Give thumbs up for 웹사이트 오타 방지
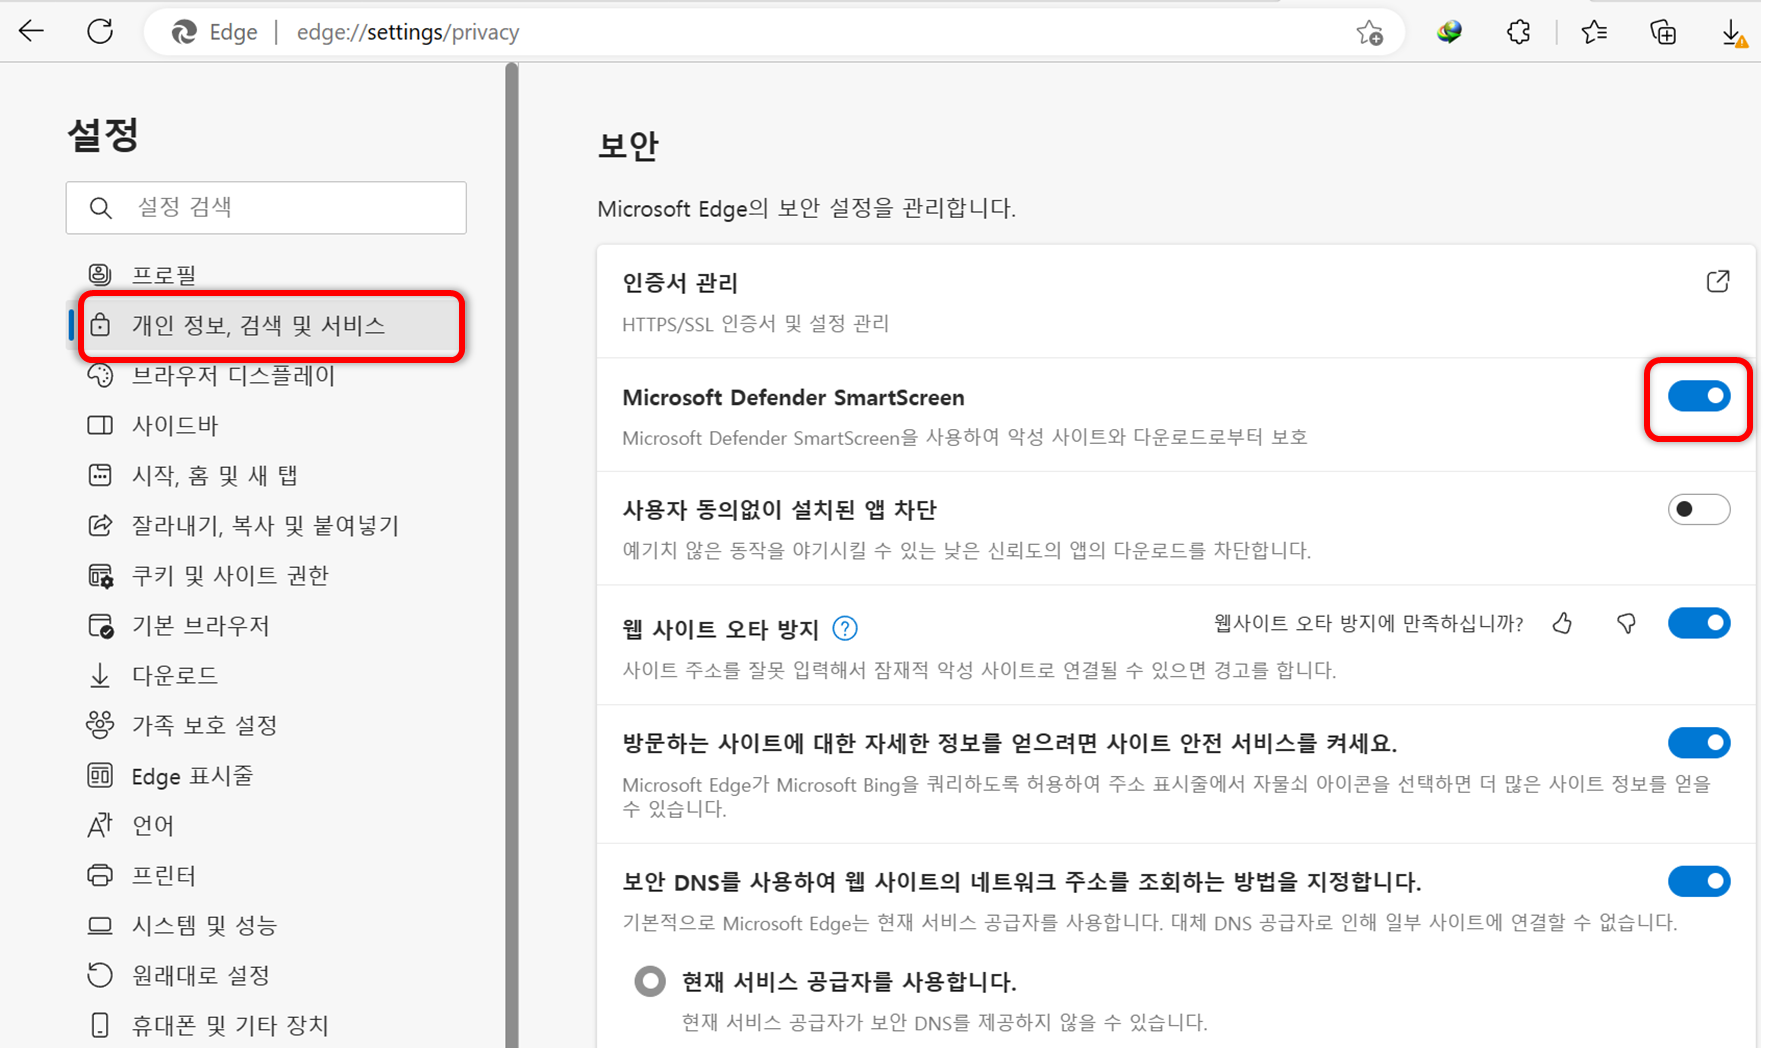This screenshot has height=1048, width=1765. (1562, 624)
